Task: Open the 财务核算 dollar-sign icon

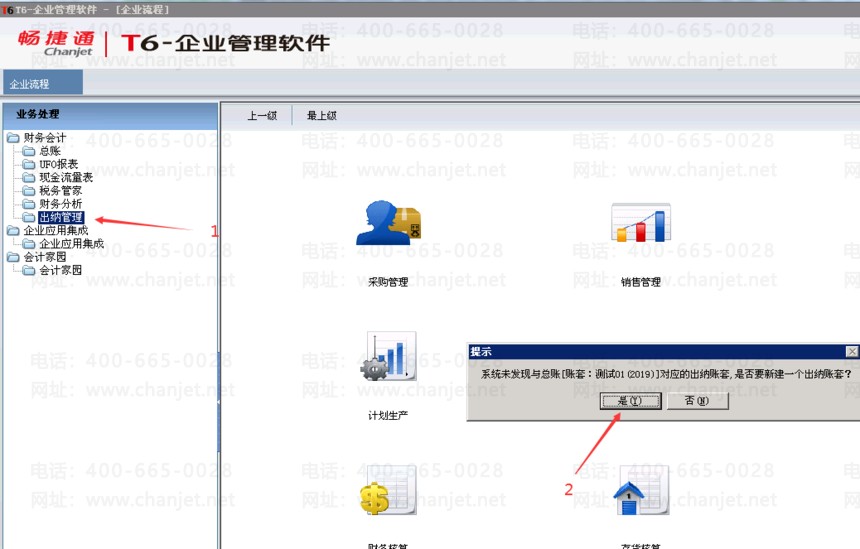Action: pyautogui.click(x=388, y=490)
